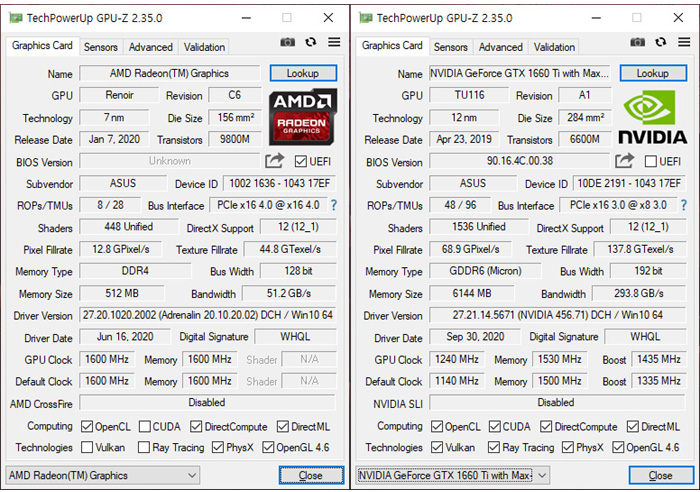Select the Graphics Card tab in the AMD window
Viewport: 700px width, 492px height.
pyautogui.click(x=42, y=46)
